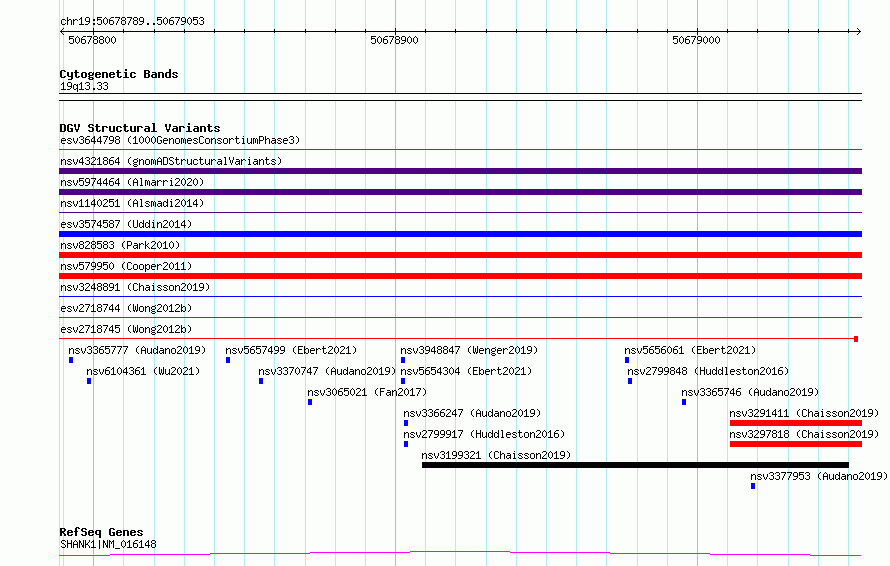Click the nsv3365746 (Audano2019) blue marker
Image resolution: width=890 pixels, height=566 pixels.
pos(684,402)
